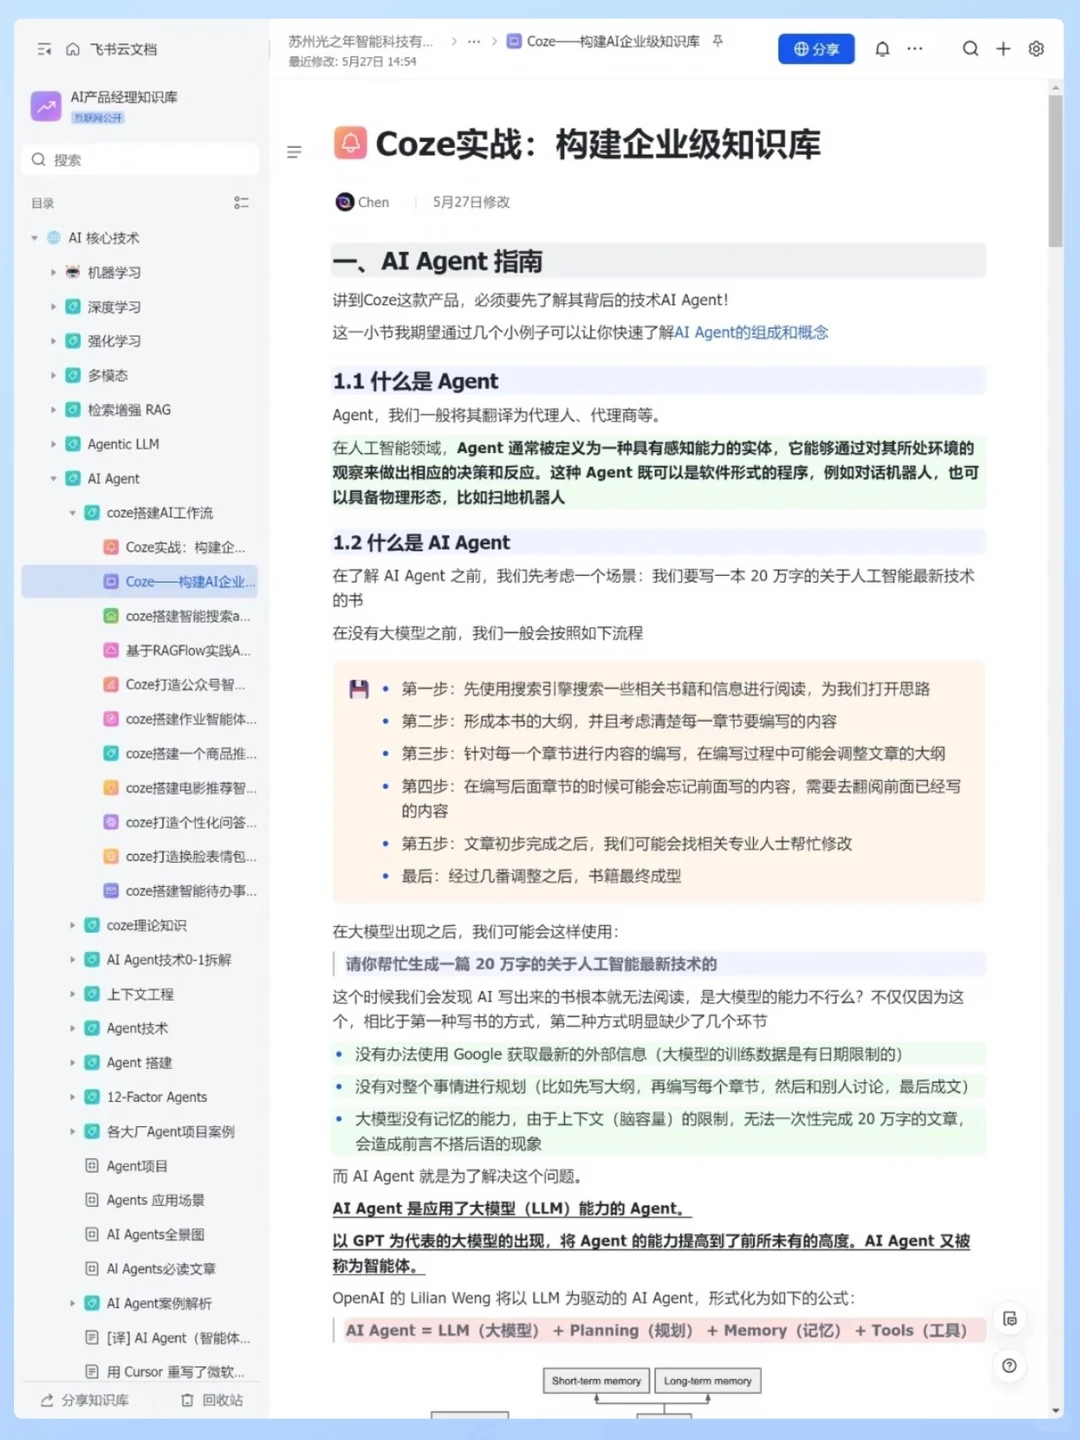
Task: Open the 上下文工程 item
Action: (140, 994)
